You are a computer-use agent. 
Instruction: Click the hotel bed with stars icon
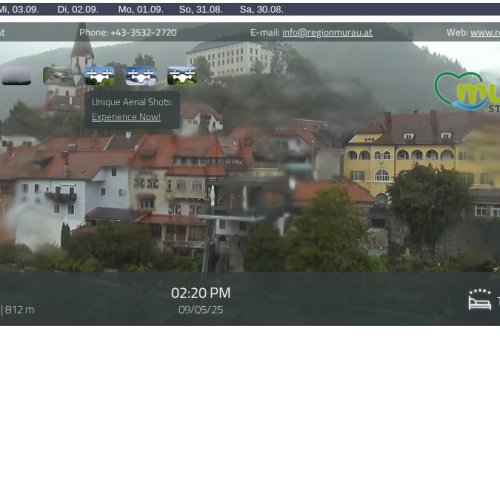click(480, 300)
